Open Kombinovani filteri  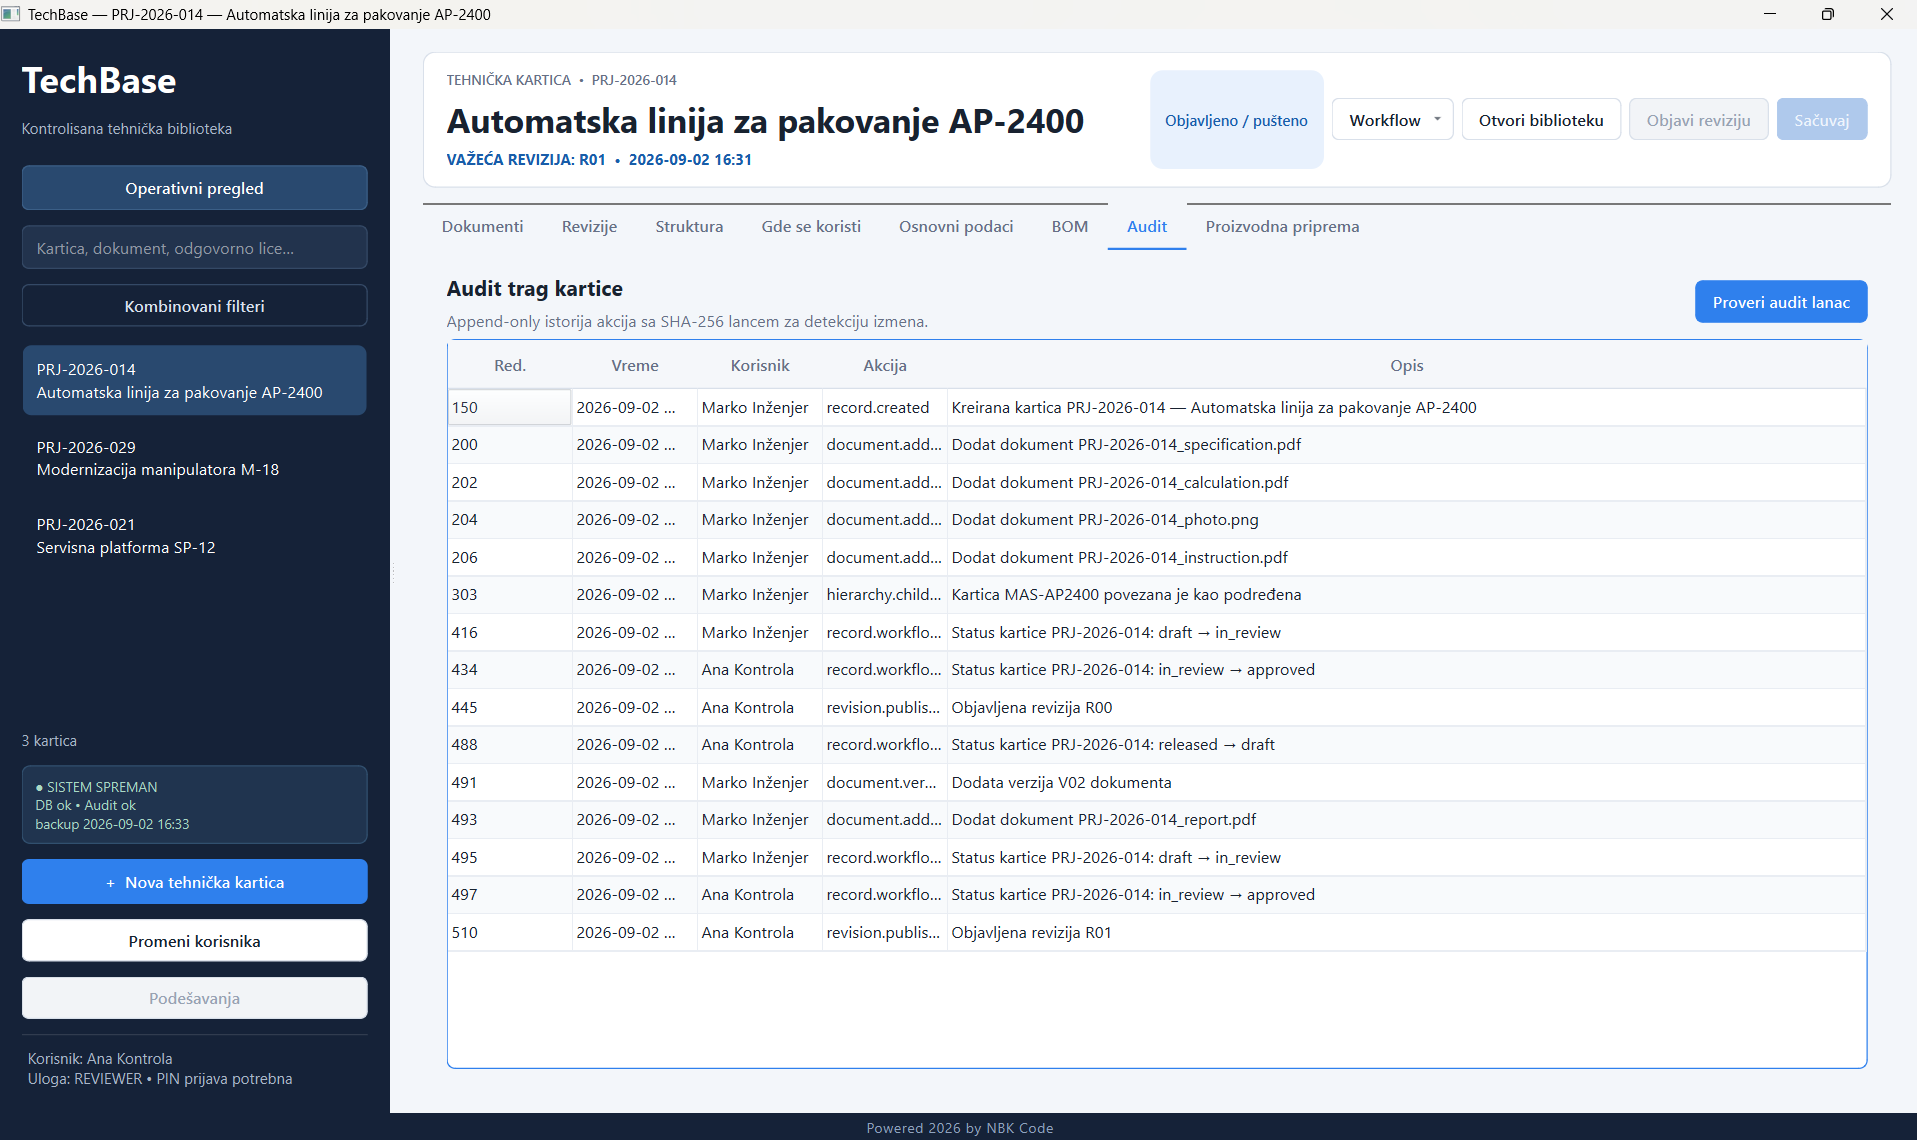tap(194, 306)
